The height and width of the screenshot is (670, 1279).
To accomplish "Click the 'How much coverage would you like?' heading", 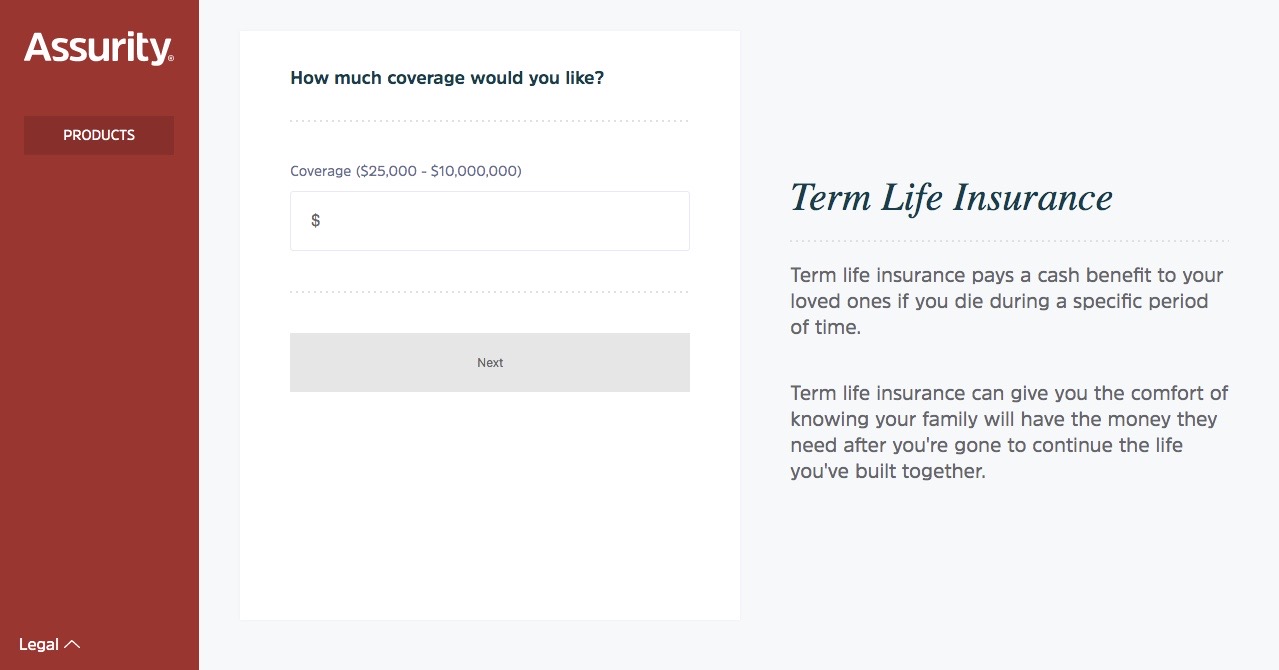I will [x=446, y=78].
